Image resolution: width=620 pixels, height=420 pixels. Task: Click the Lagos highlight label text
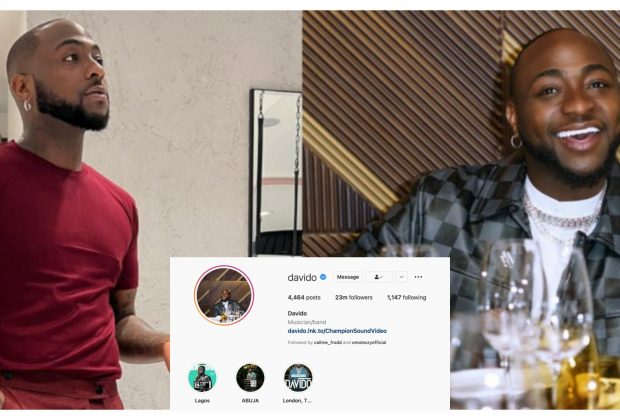202,401
